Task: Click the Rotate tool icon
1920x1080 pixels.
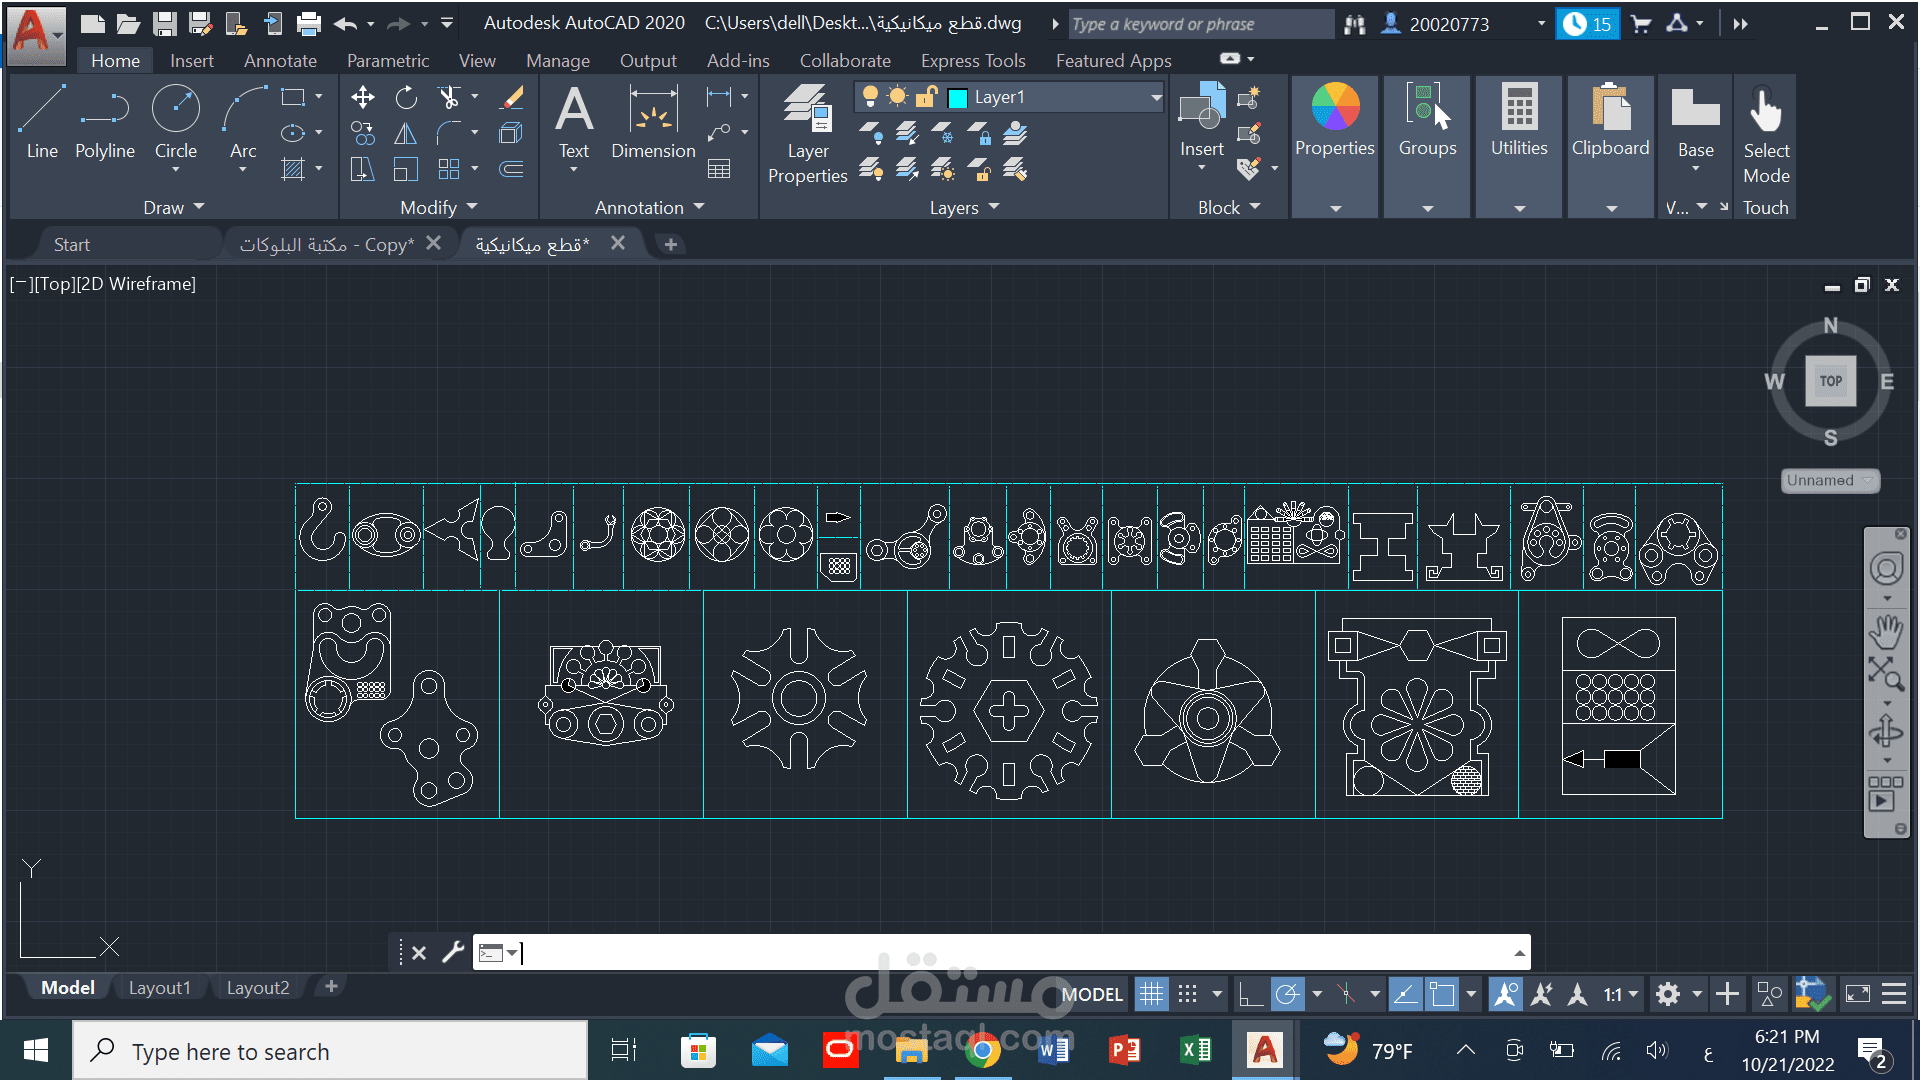Action: [406, 97]
